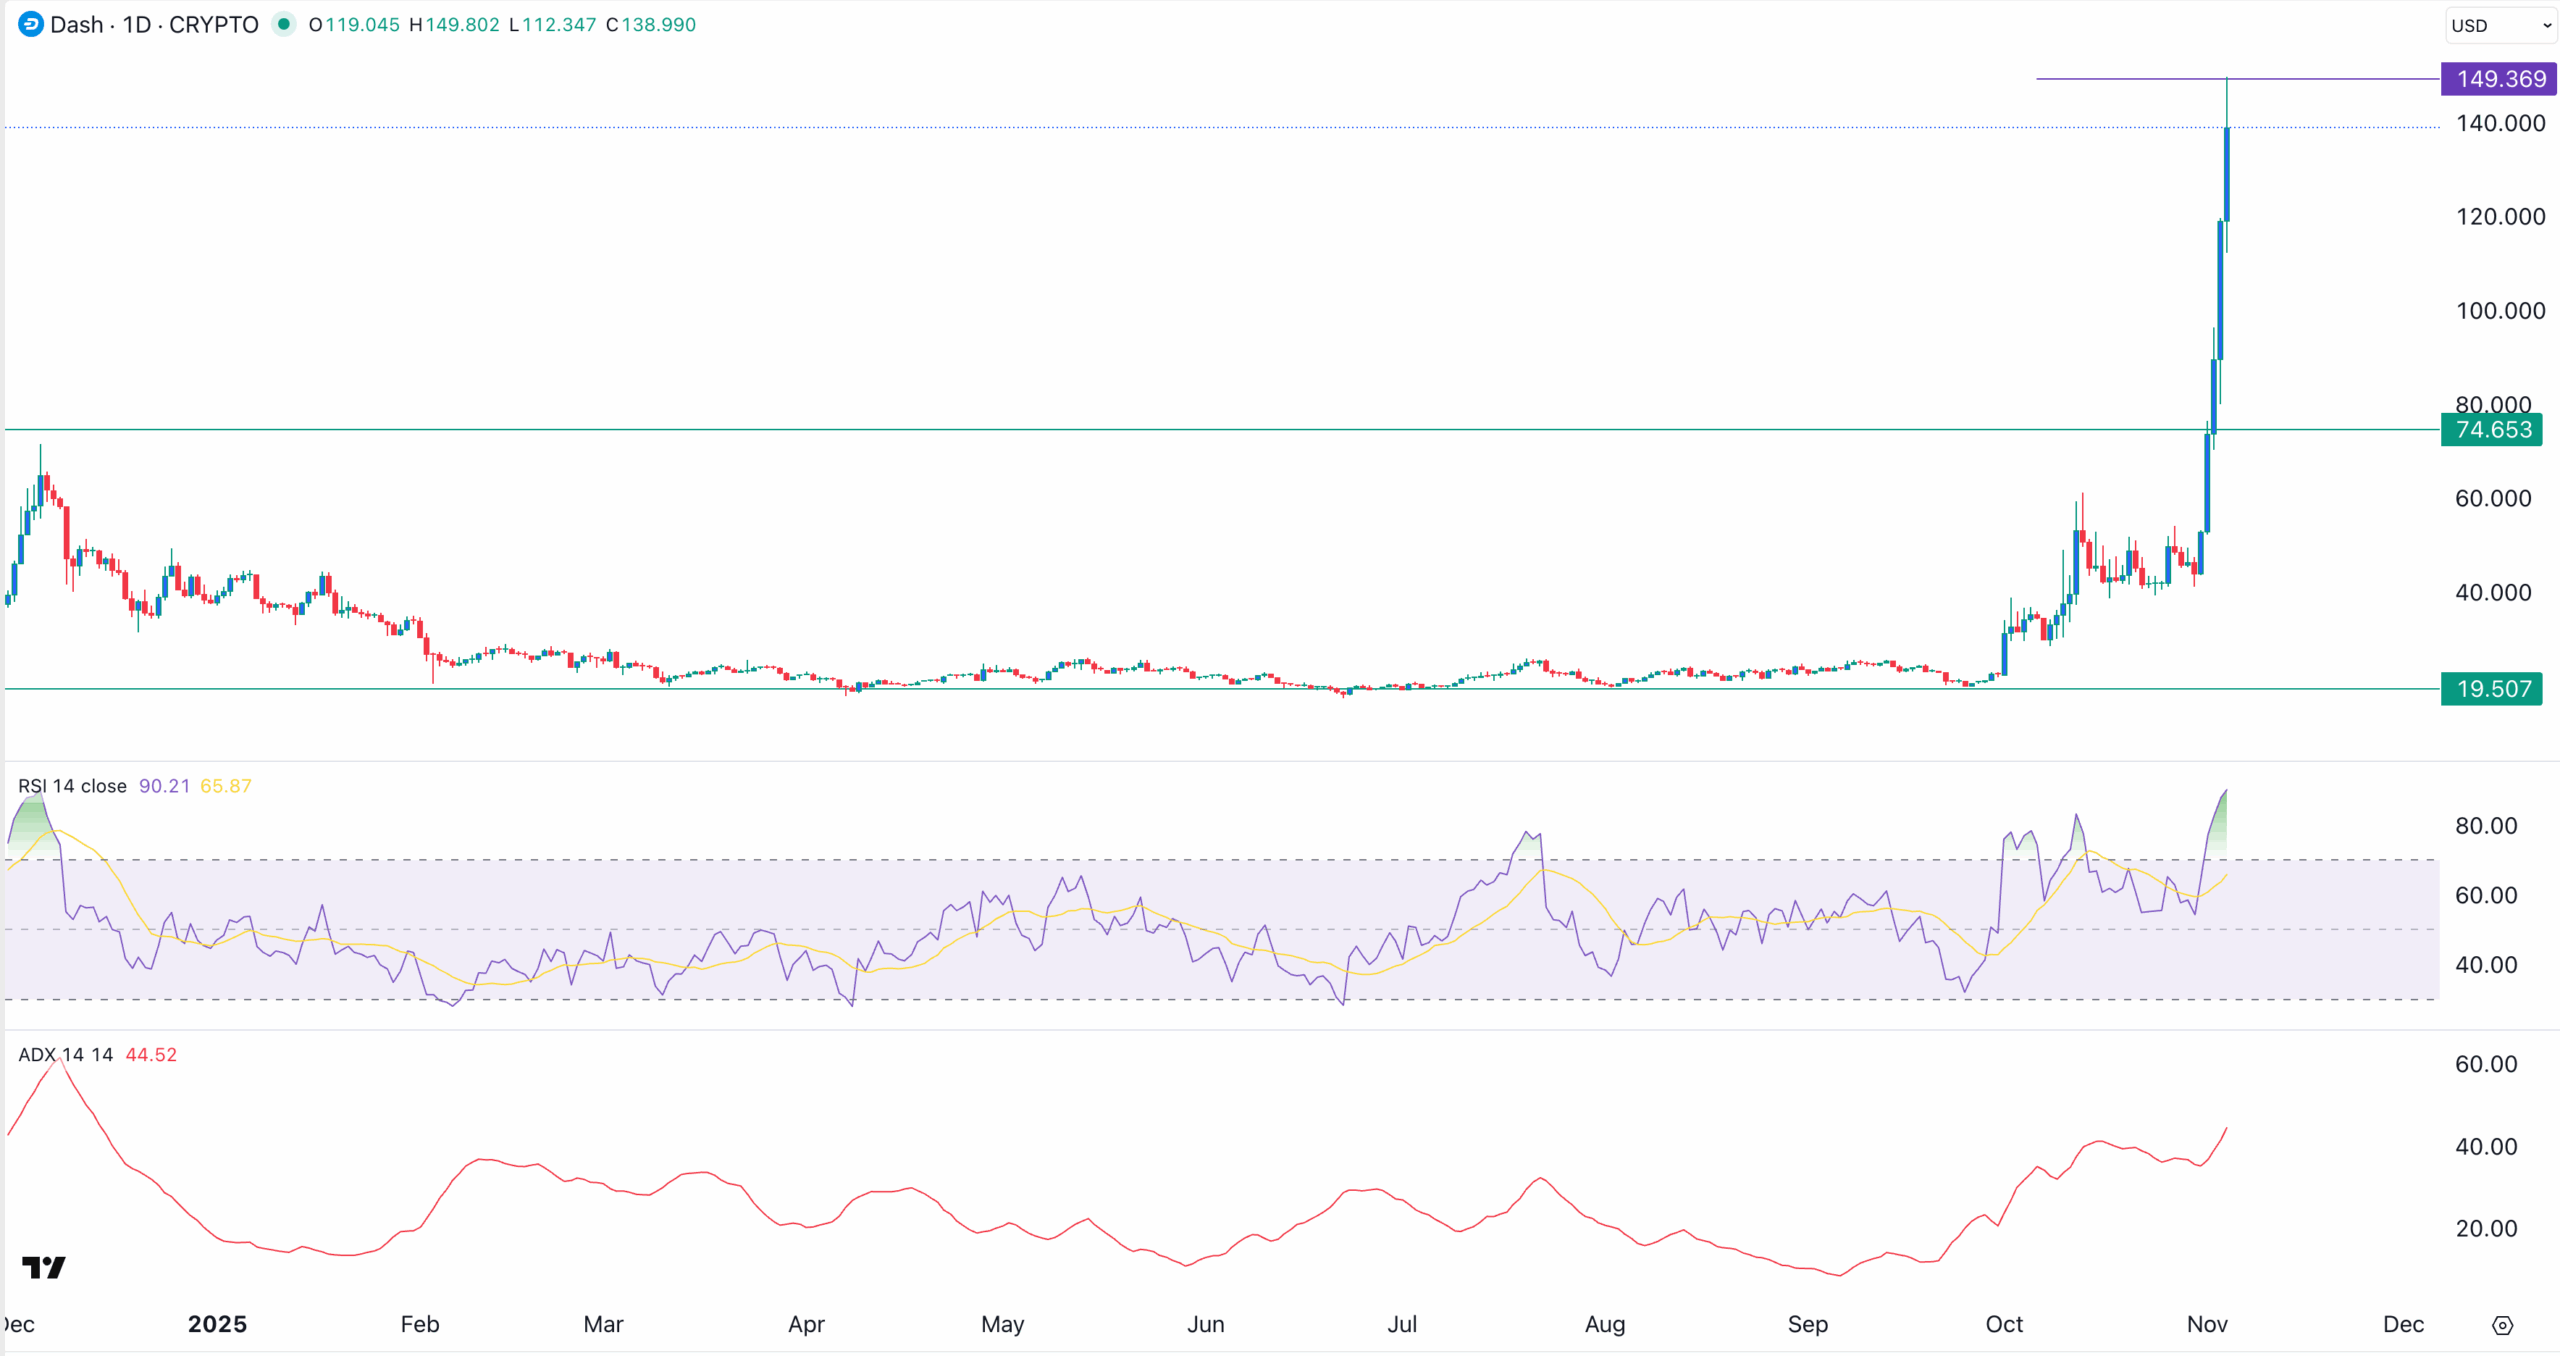Click RSI moving average value 65.87

pos(226,786)
